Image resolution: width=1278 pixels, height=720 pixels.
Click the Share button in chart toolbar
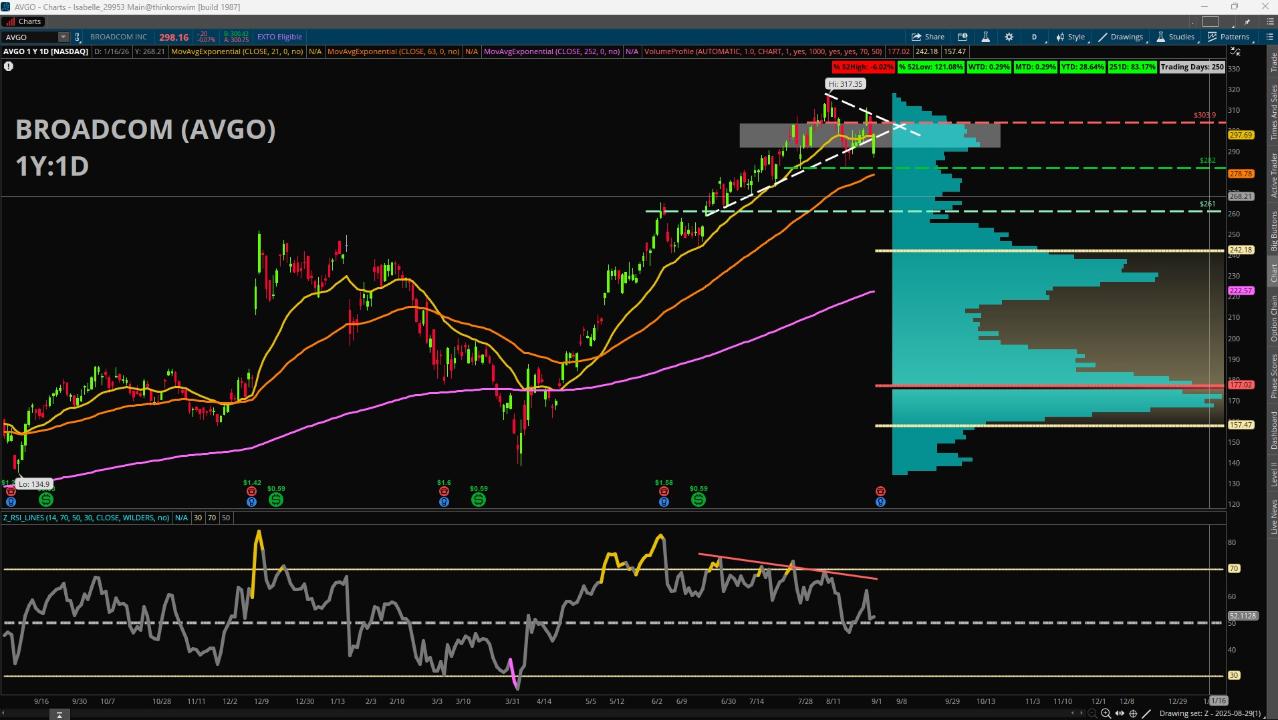pos(927,37)
